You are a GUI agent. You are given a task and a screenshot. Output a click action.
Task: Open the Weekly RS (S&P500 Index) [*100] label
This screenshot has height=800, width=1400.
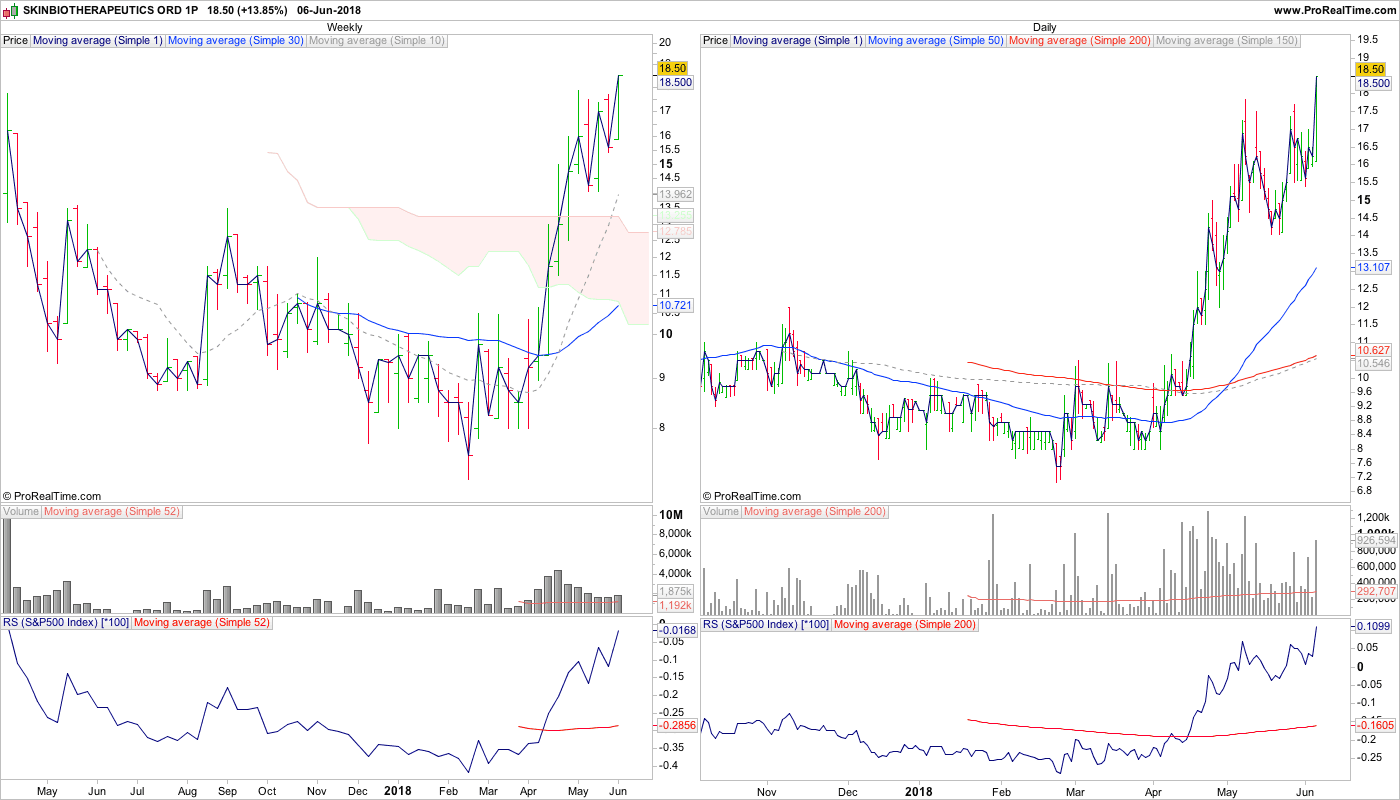coord(66,624)
